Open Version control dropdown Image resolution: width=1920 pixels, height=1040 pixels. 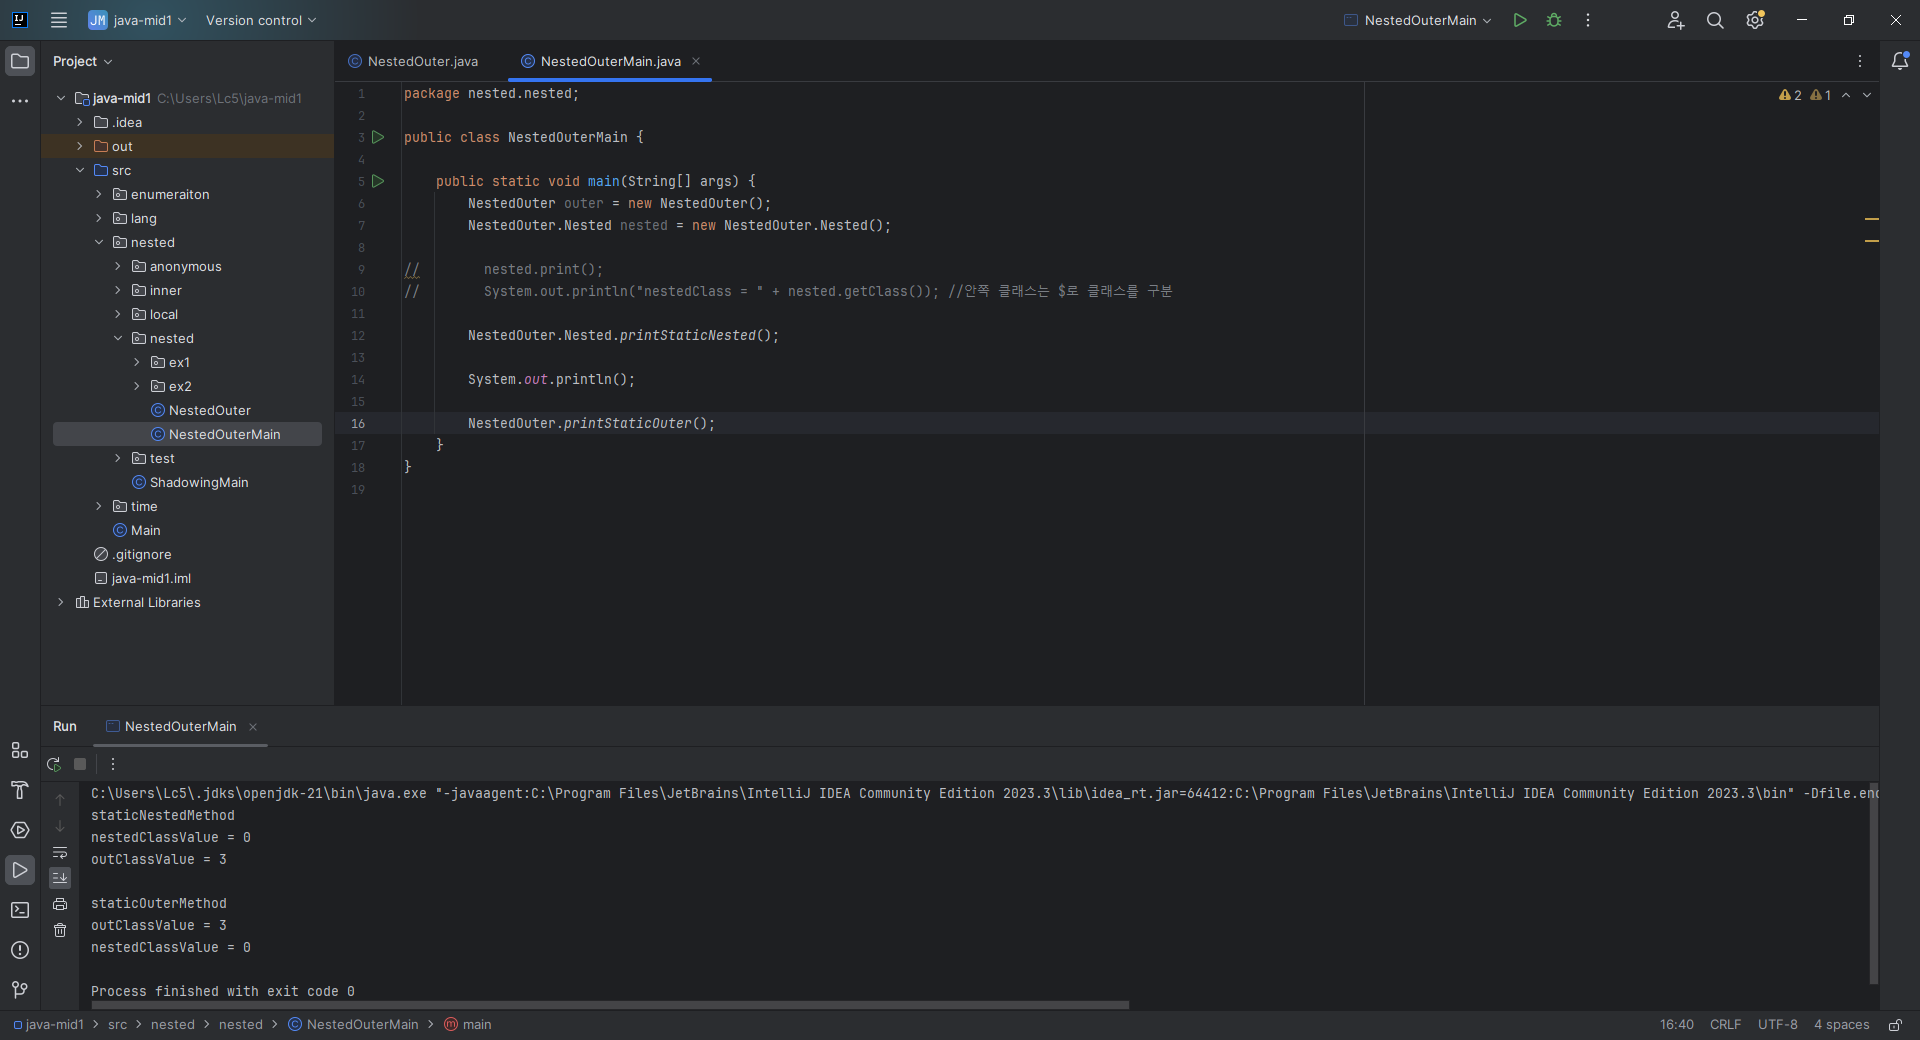261,20
